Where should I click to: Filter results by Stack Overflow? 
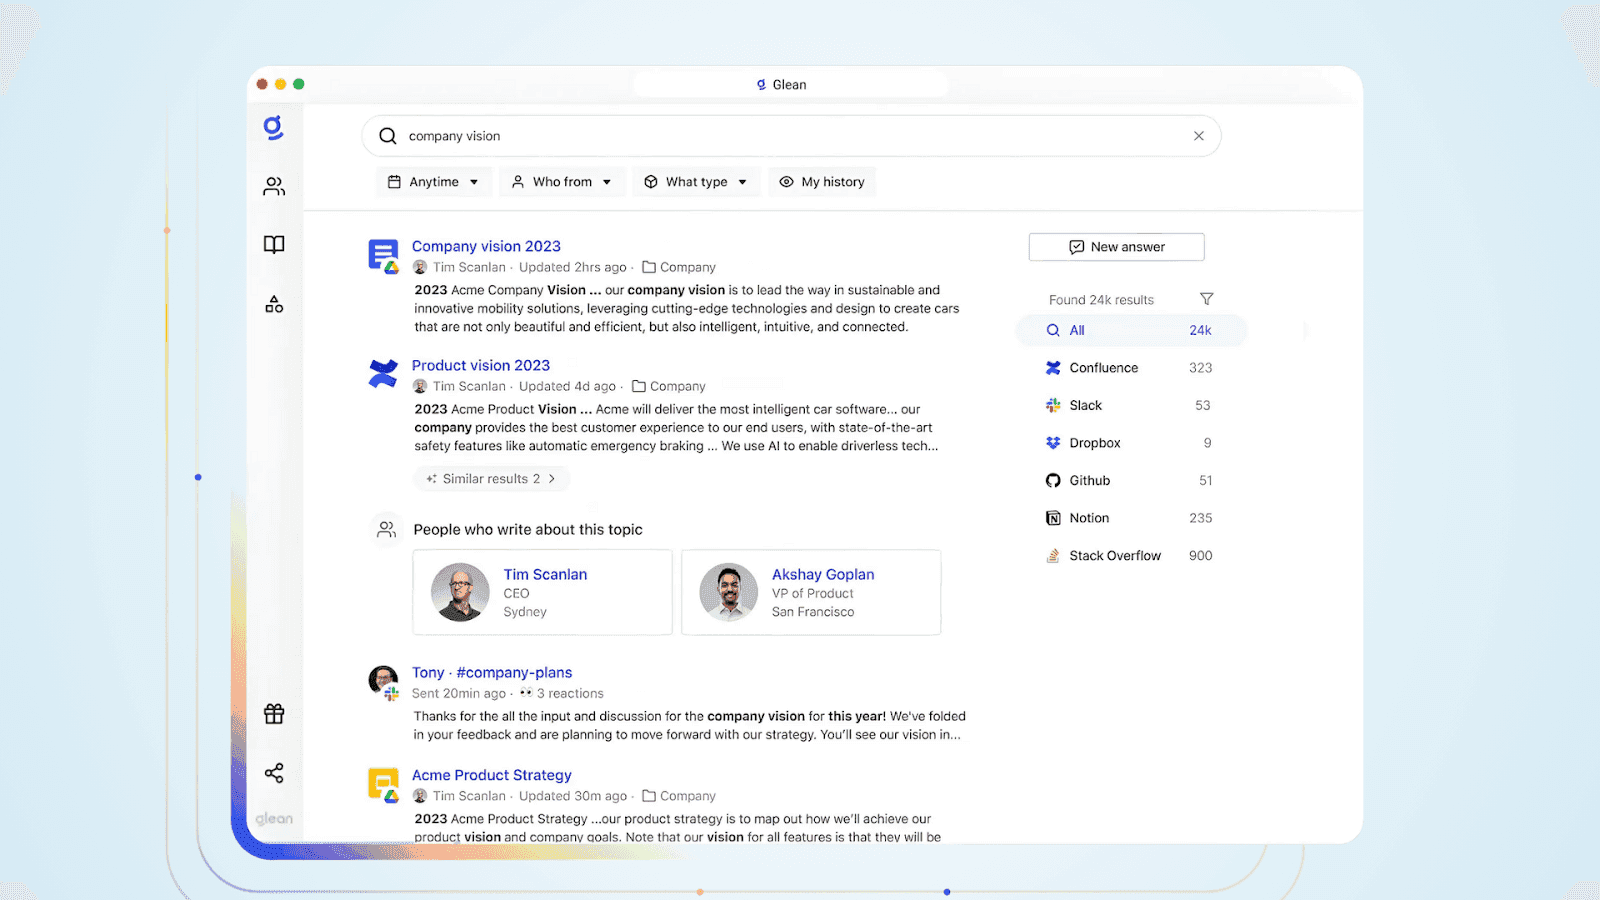(x=1130, y=555)
